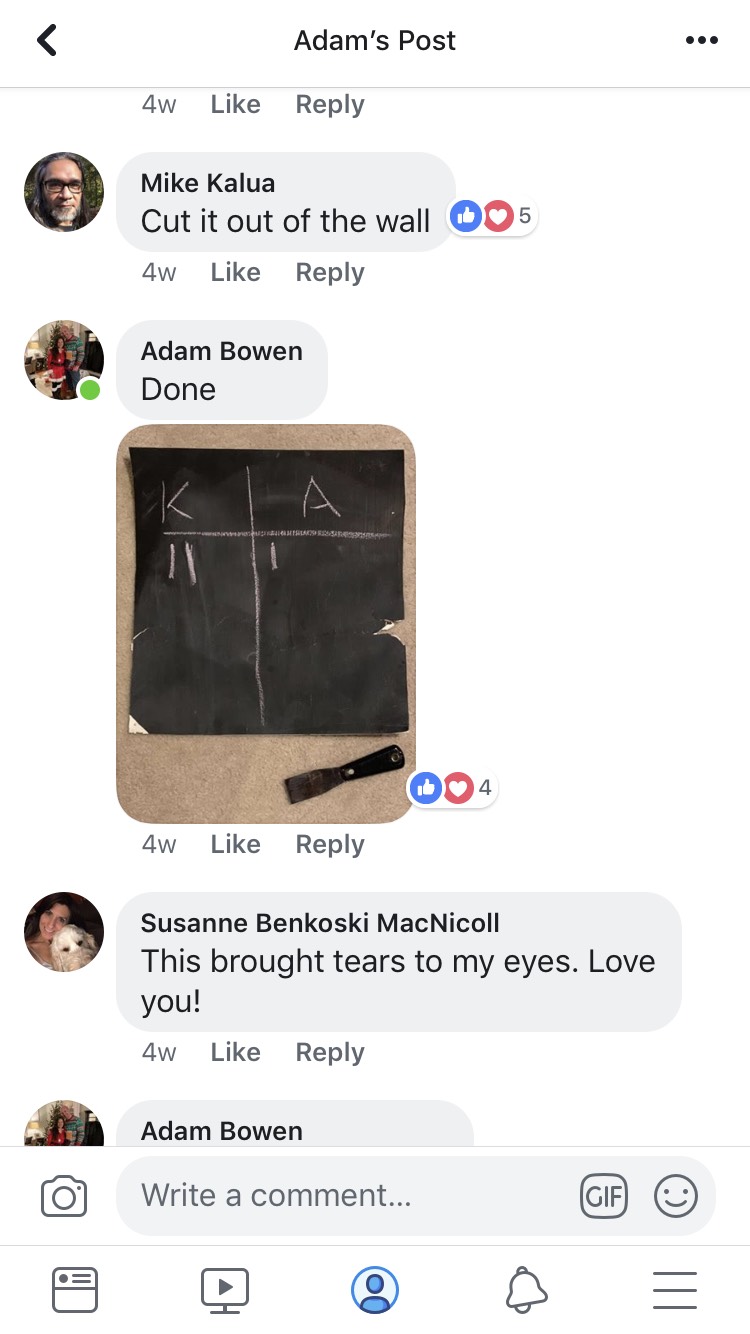The width and height of the screenshot is (750, 1334).
Task: Go back using the left chevron arrow
Action: coord(47,40)
